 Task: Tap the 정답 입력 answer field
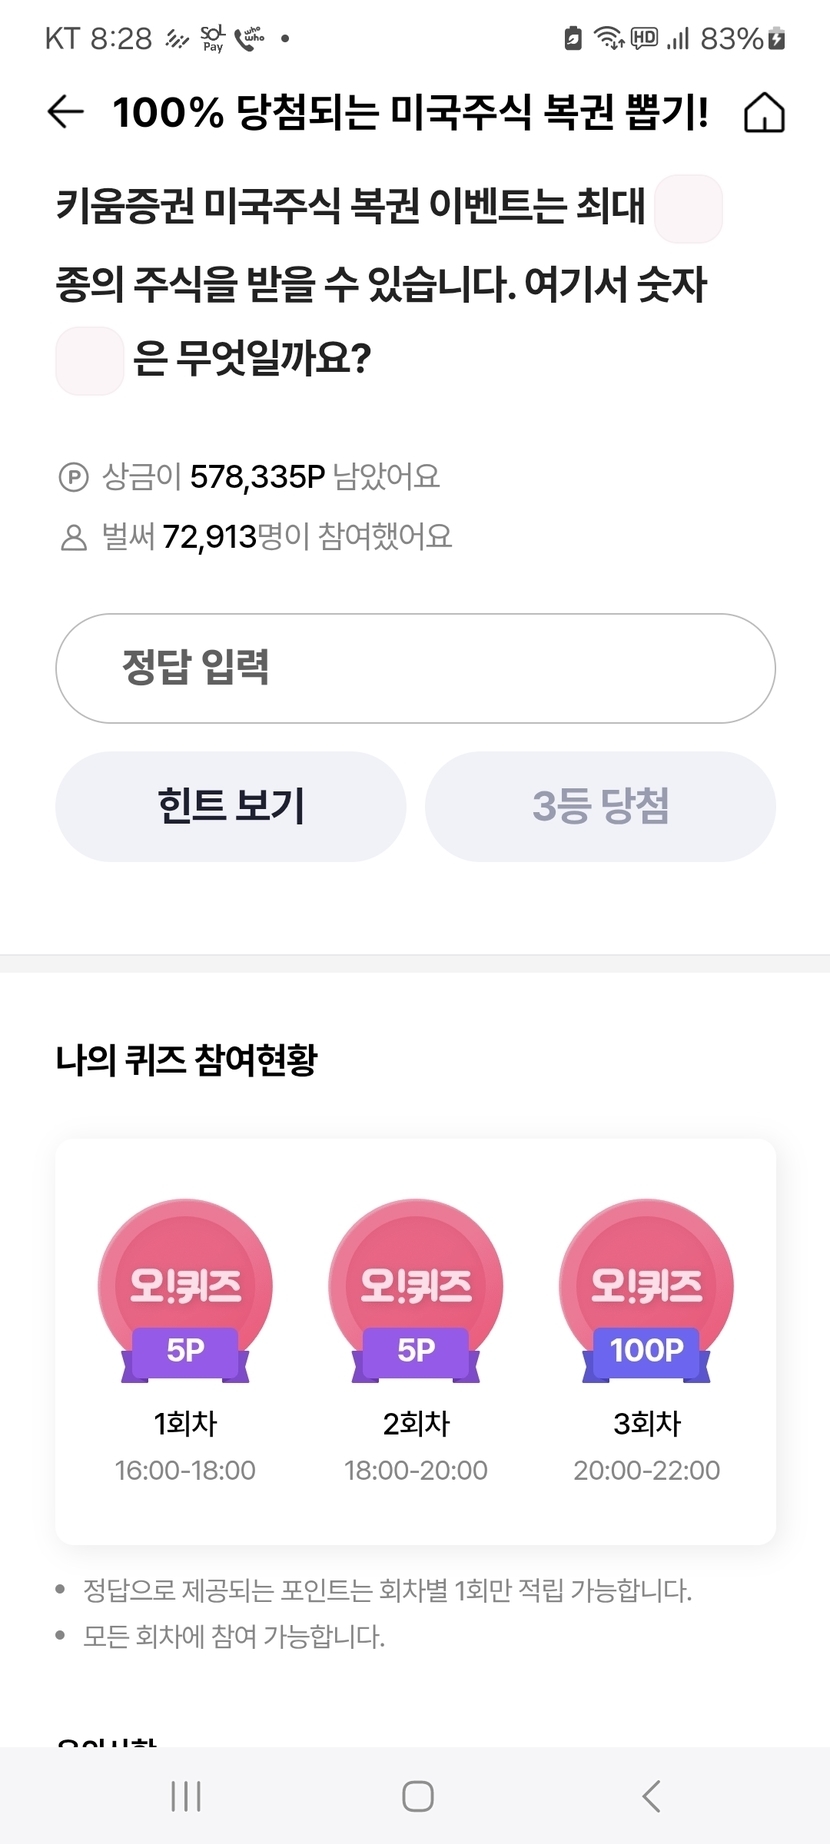[x=415, y=668]
